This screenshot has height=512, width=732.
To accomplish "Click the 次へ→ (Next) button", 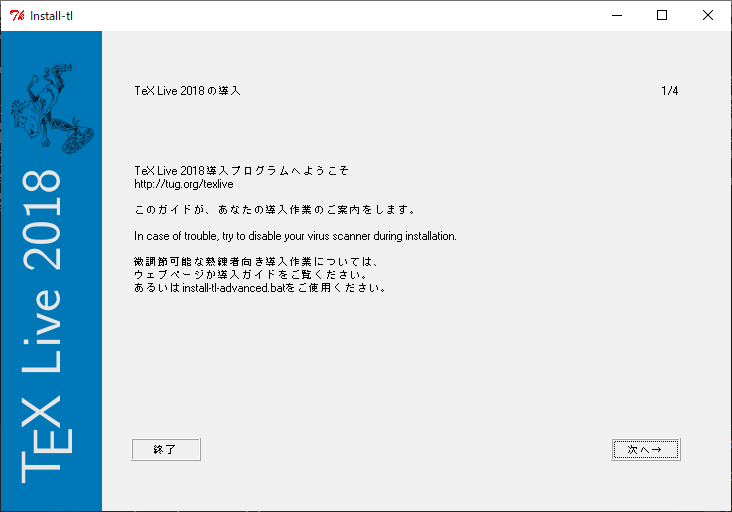I will click(x=646, y=449).
